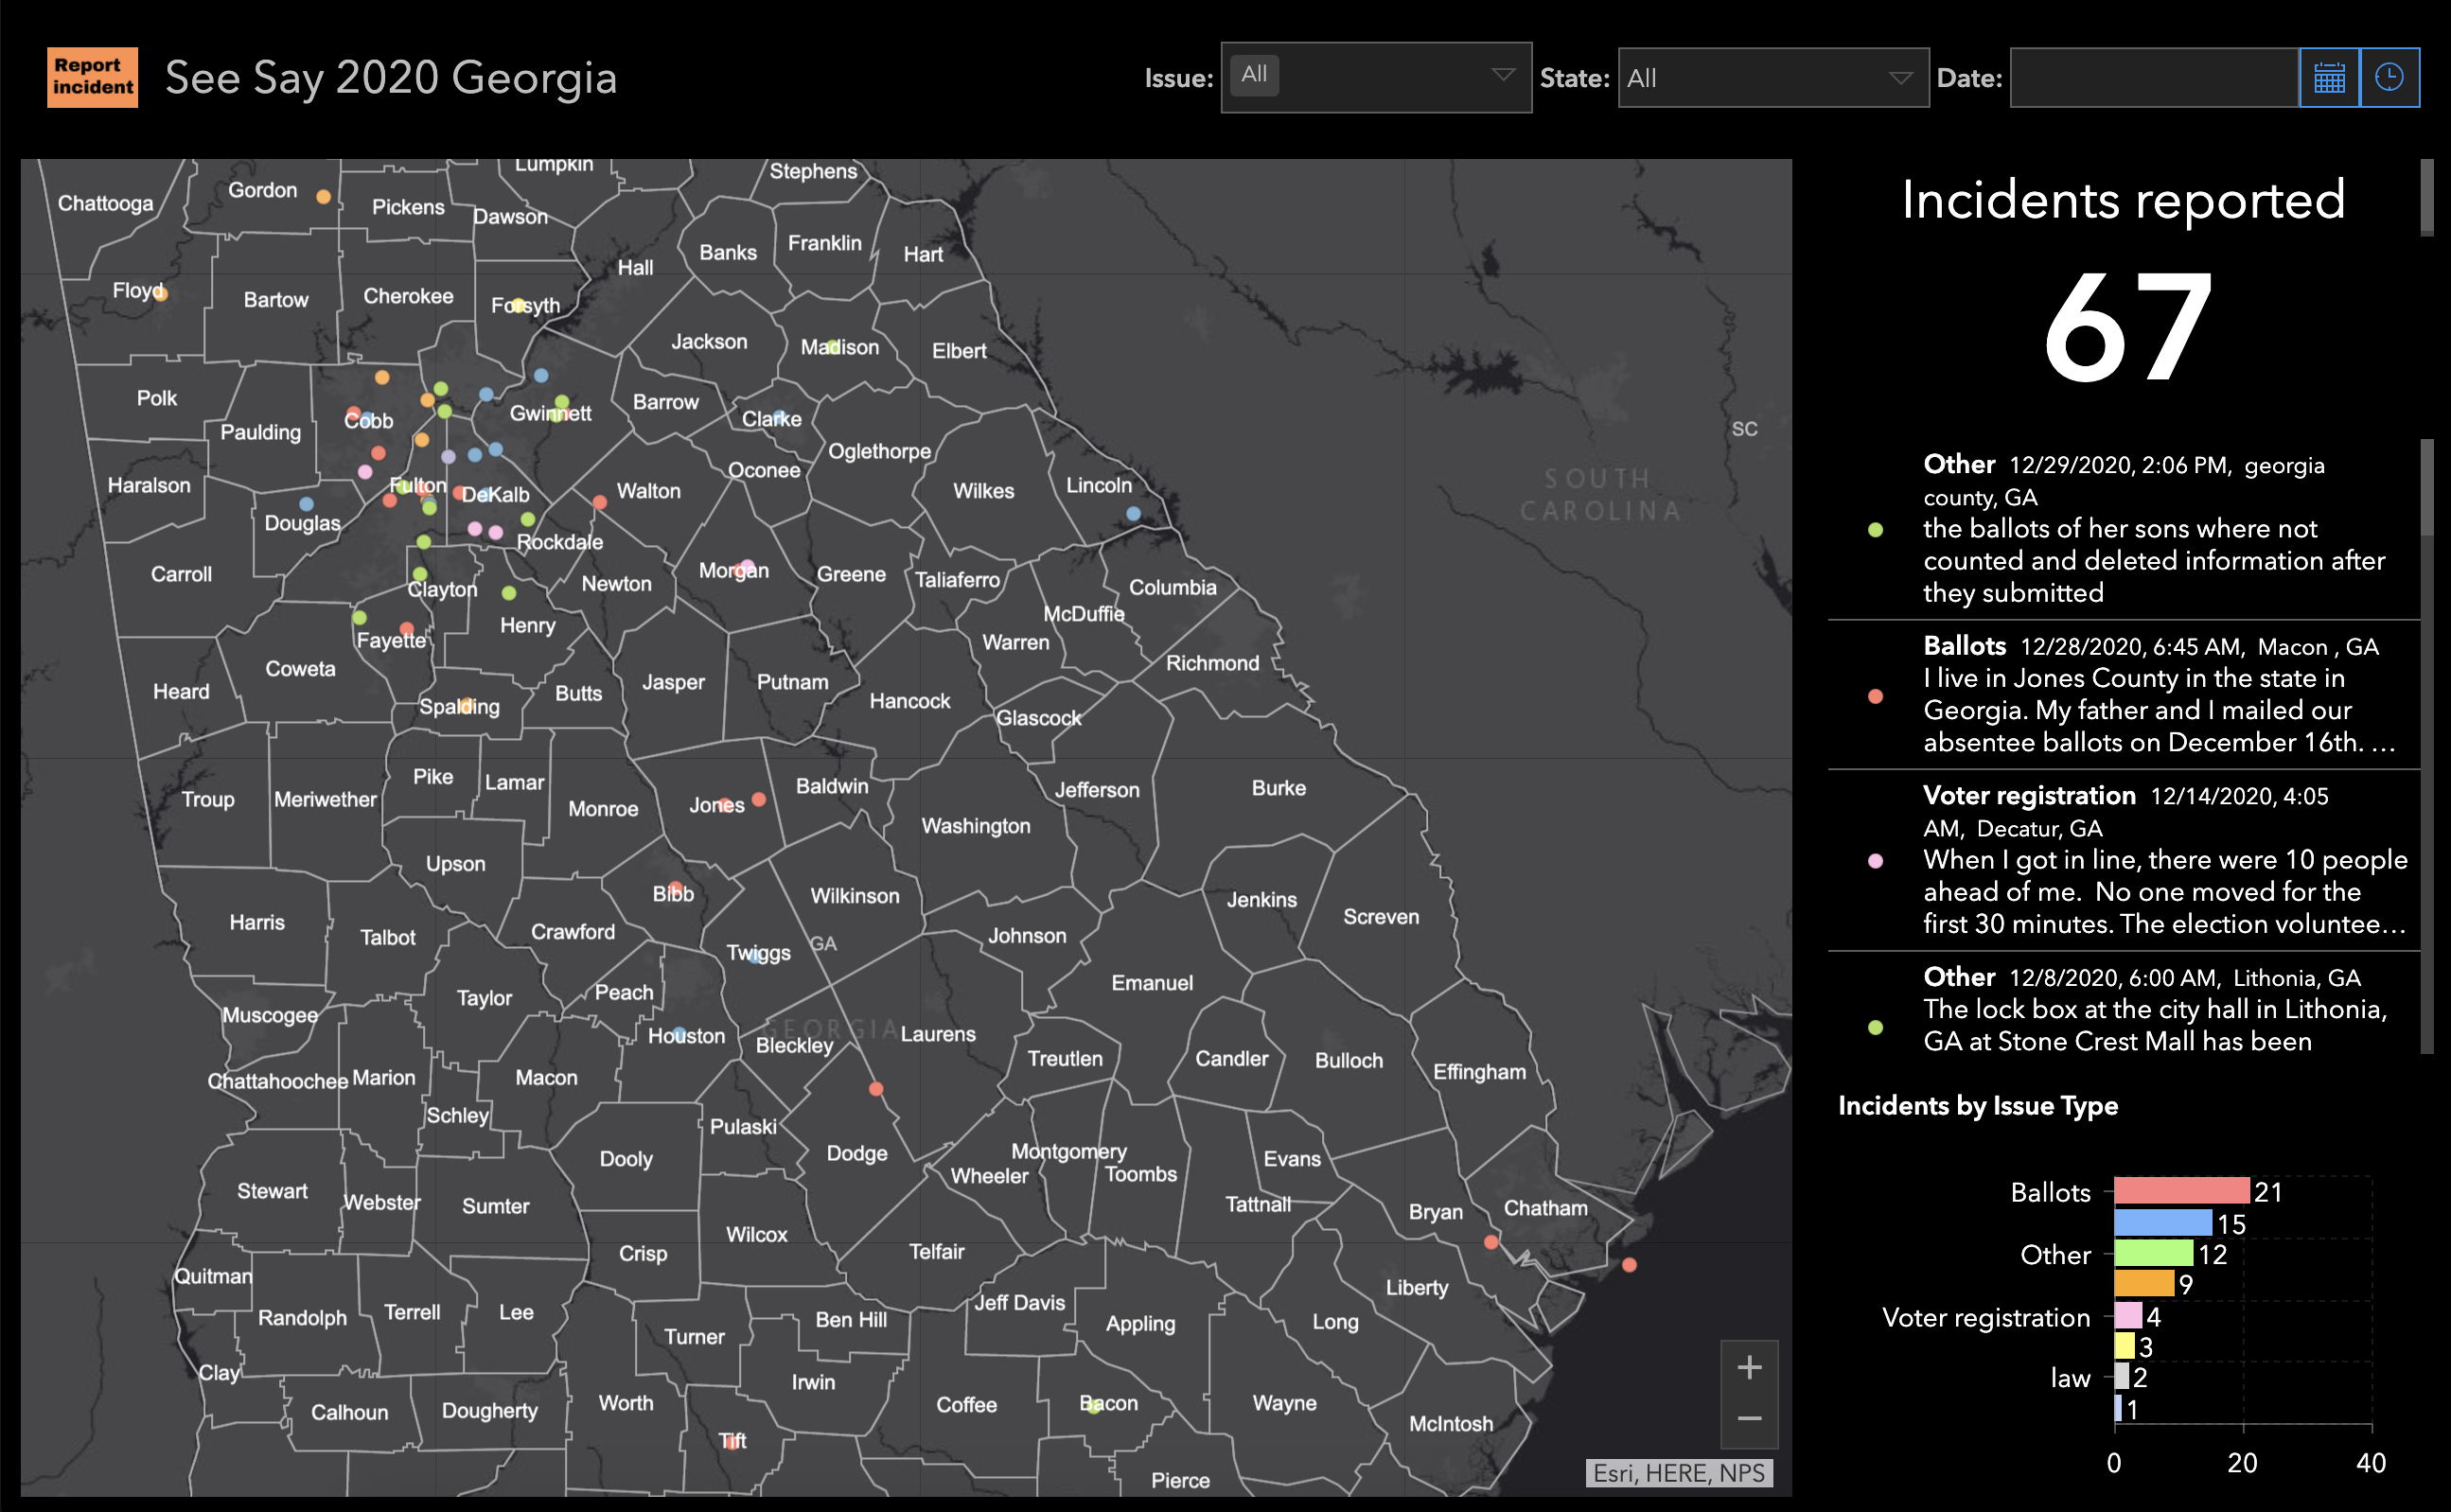Zoom in on the map
Screen dimensions: 2451x1512
point(1749,1367)
